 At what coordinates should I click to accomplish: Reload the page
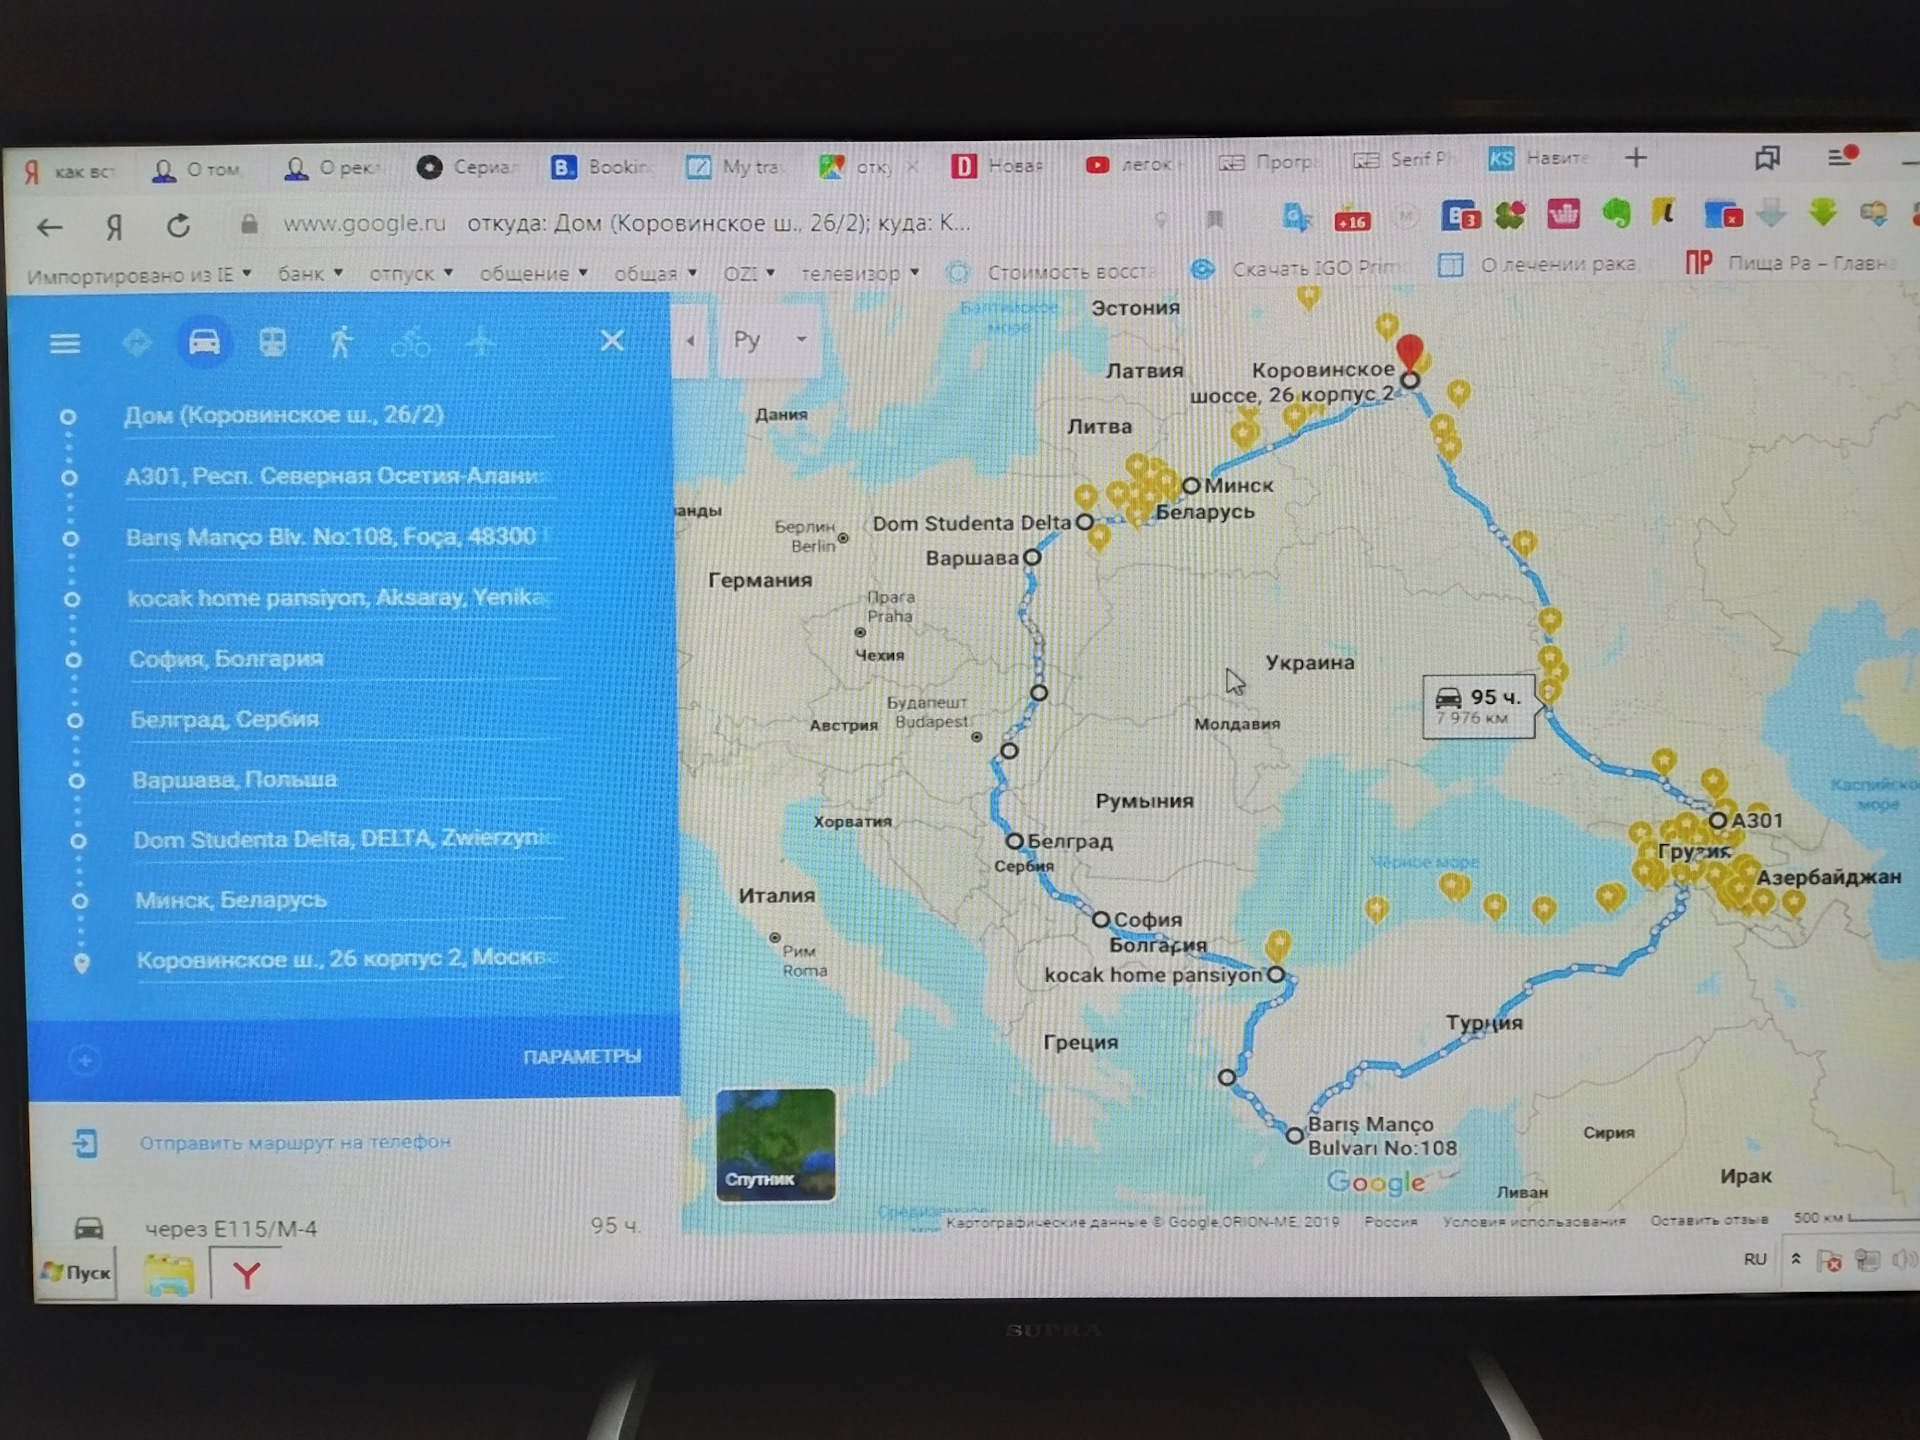coord(179,227)
